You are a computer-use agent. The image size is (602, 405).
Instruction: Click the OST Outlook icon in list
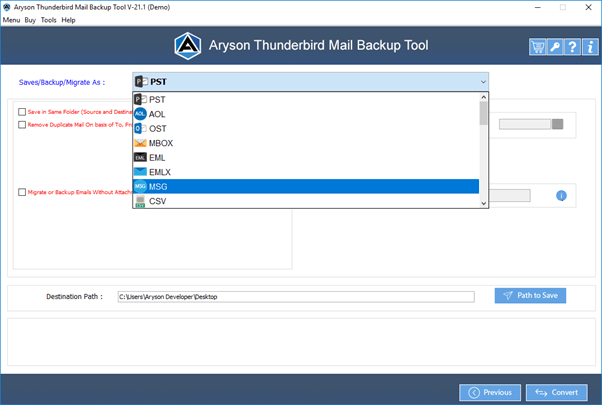coord(140,129)
